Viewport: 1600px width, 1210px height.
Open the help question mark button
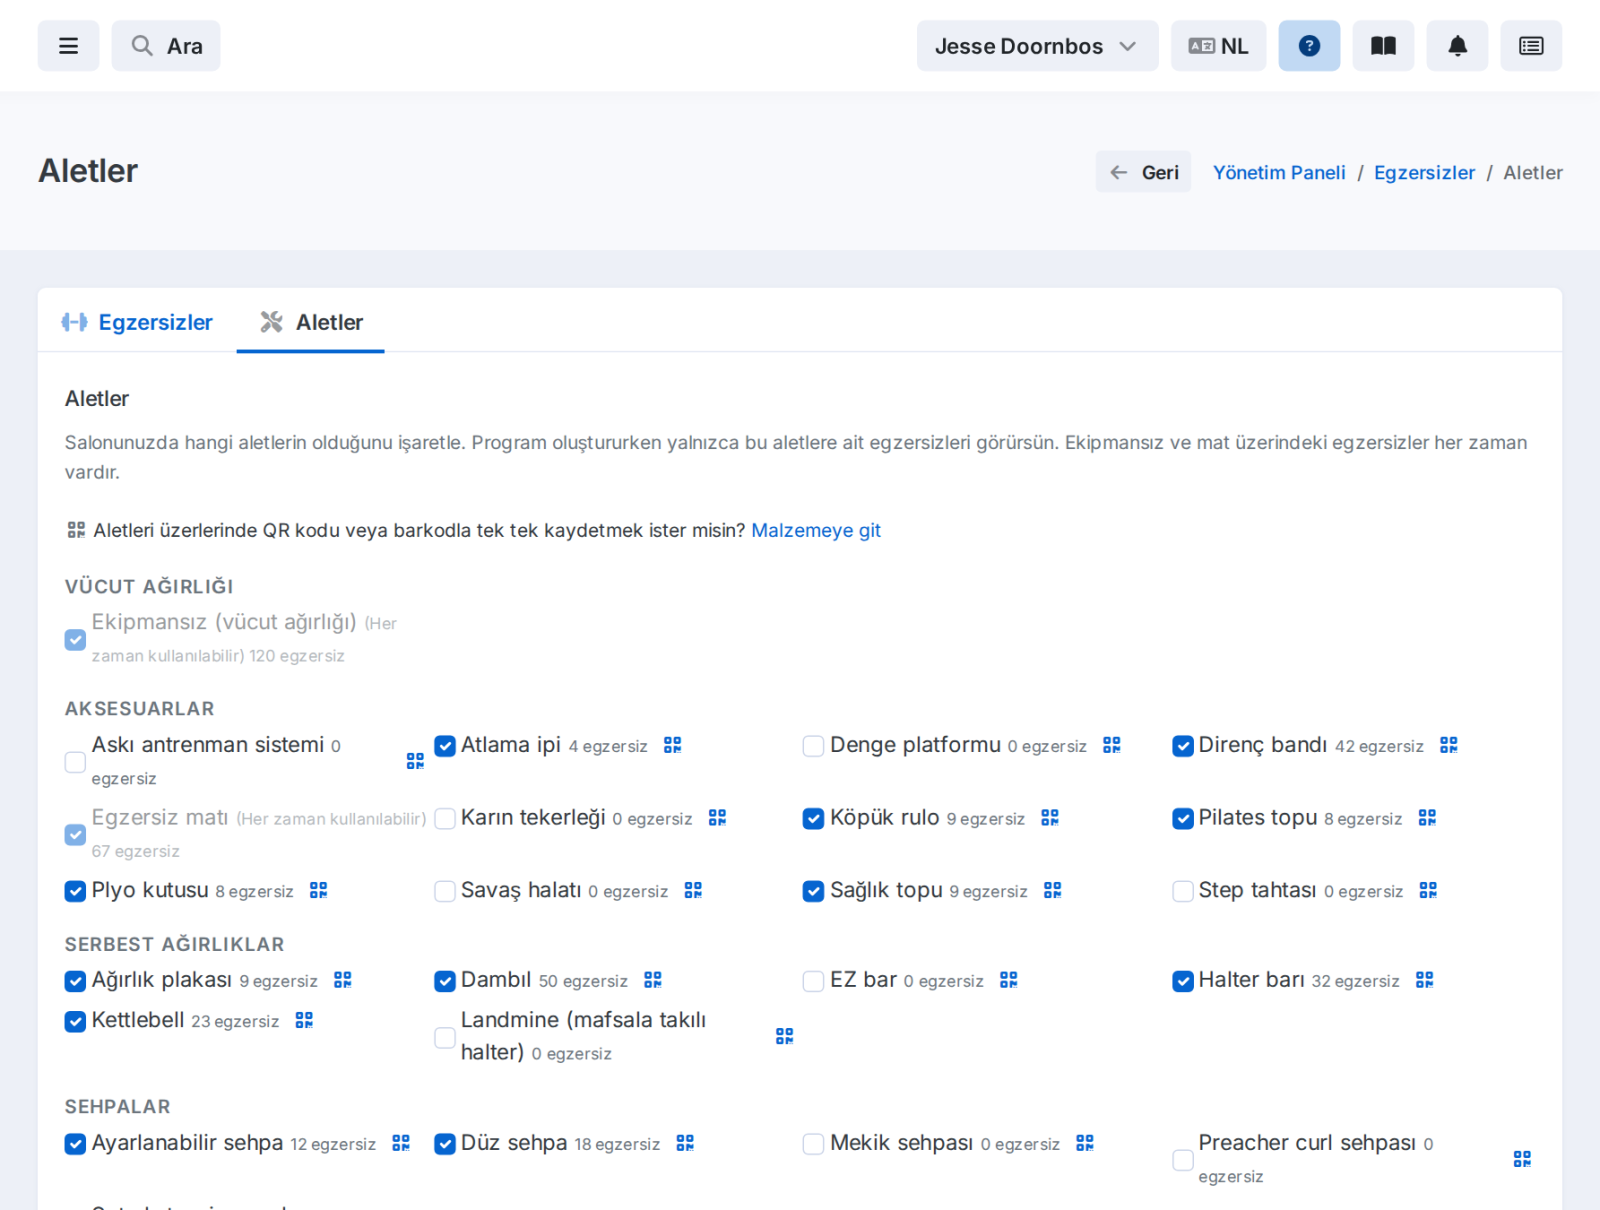(1309, 46)
